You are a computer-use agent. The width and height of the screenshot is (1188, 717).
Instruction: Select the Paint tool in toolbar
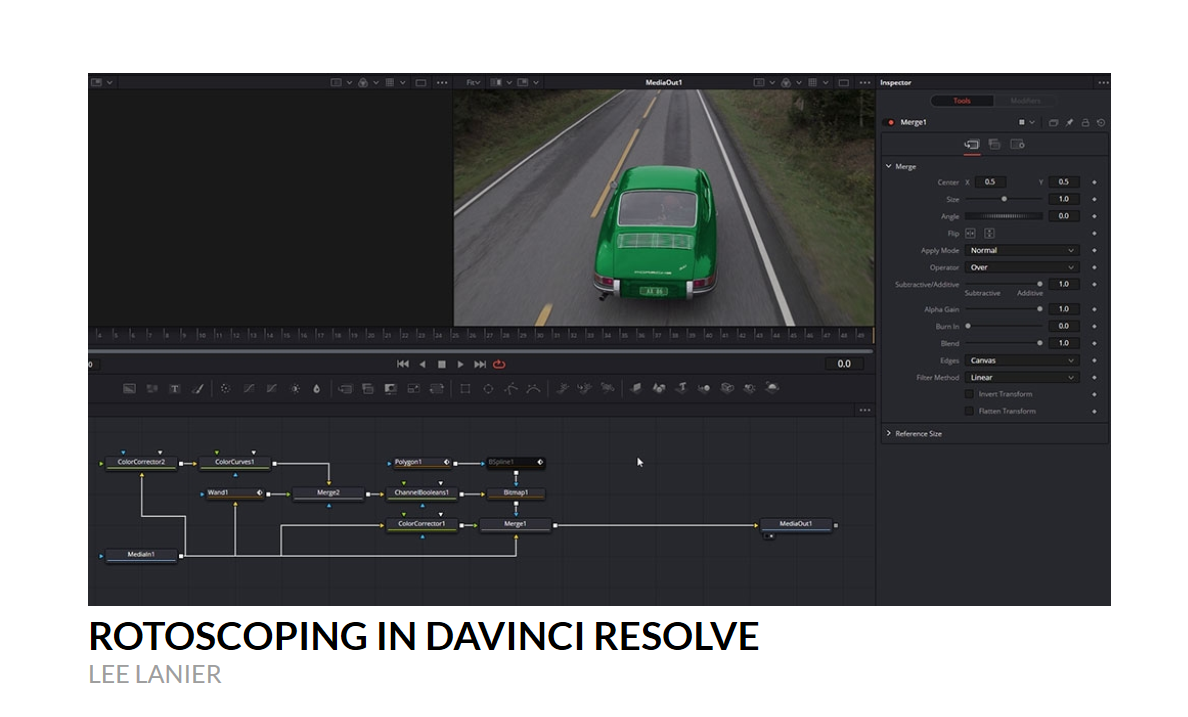(198, 389)
